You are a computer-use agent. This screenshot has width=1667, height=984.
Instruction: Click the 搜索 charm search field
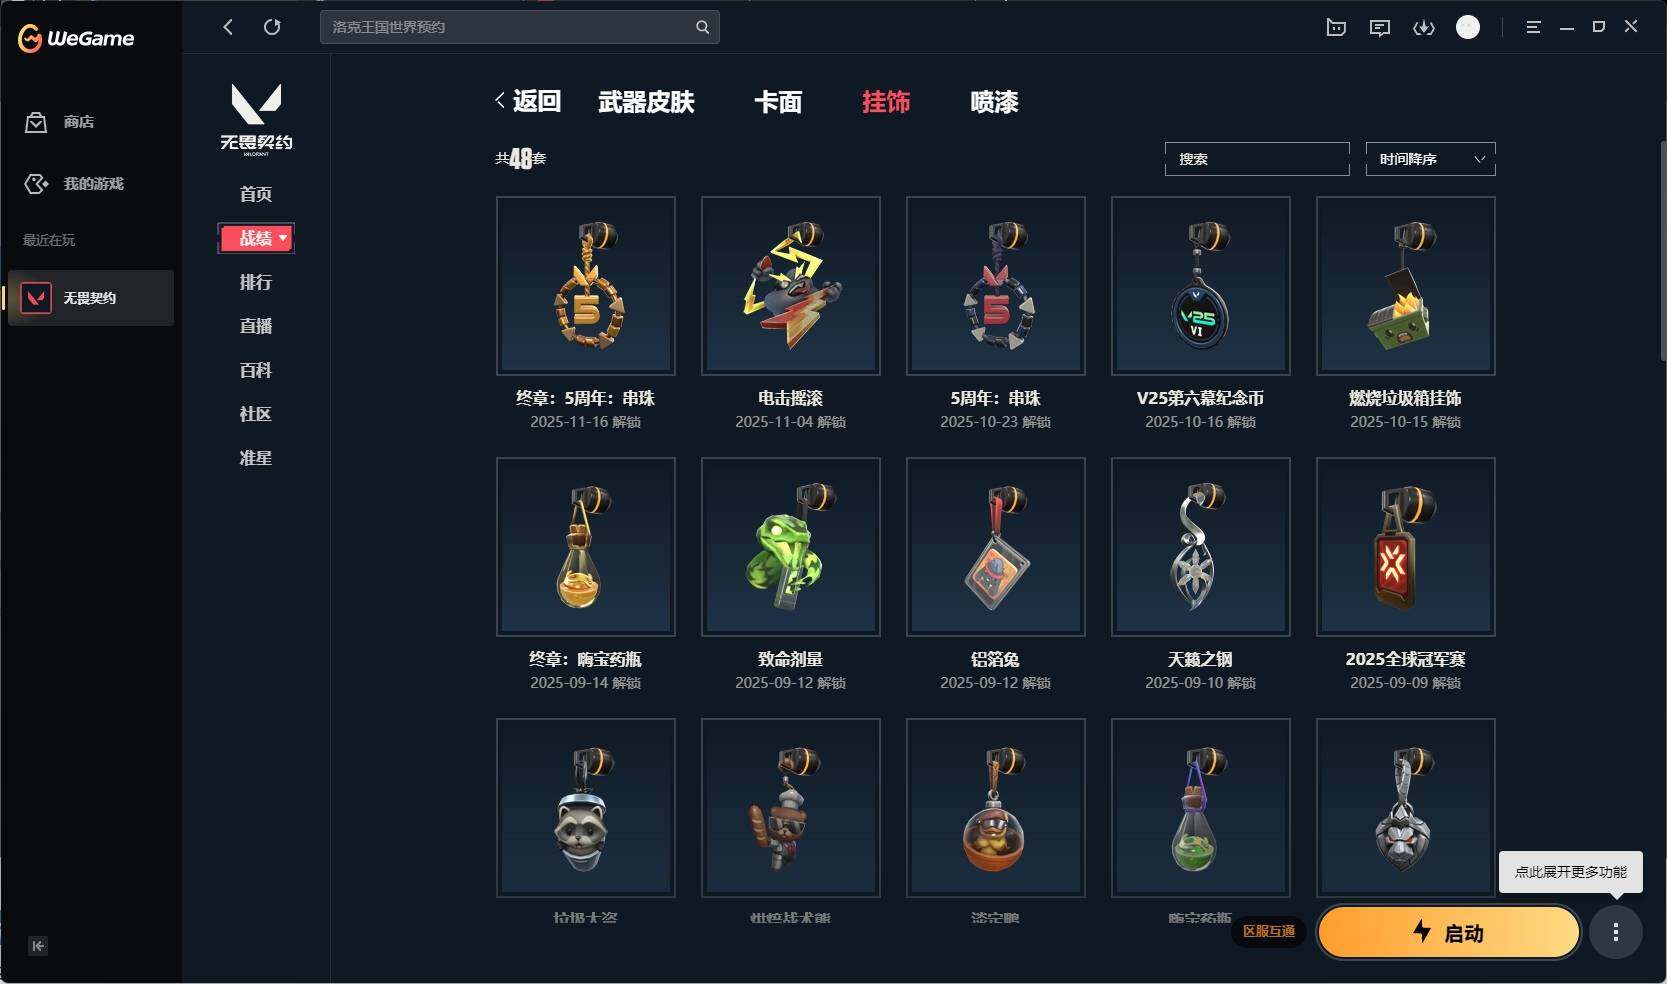point(1257,159)
